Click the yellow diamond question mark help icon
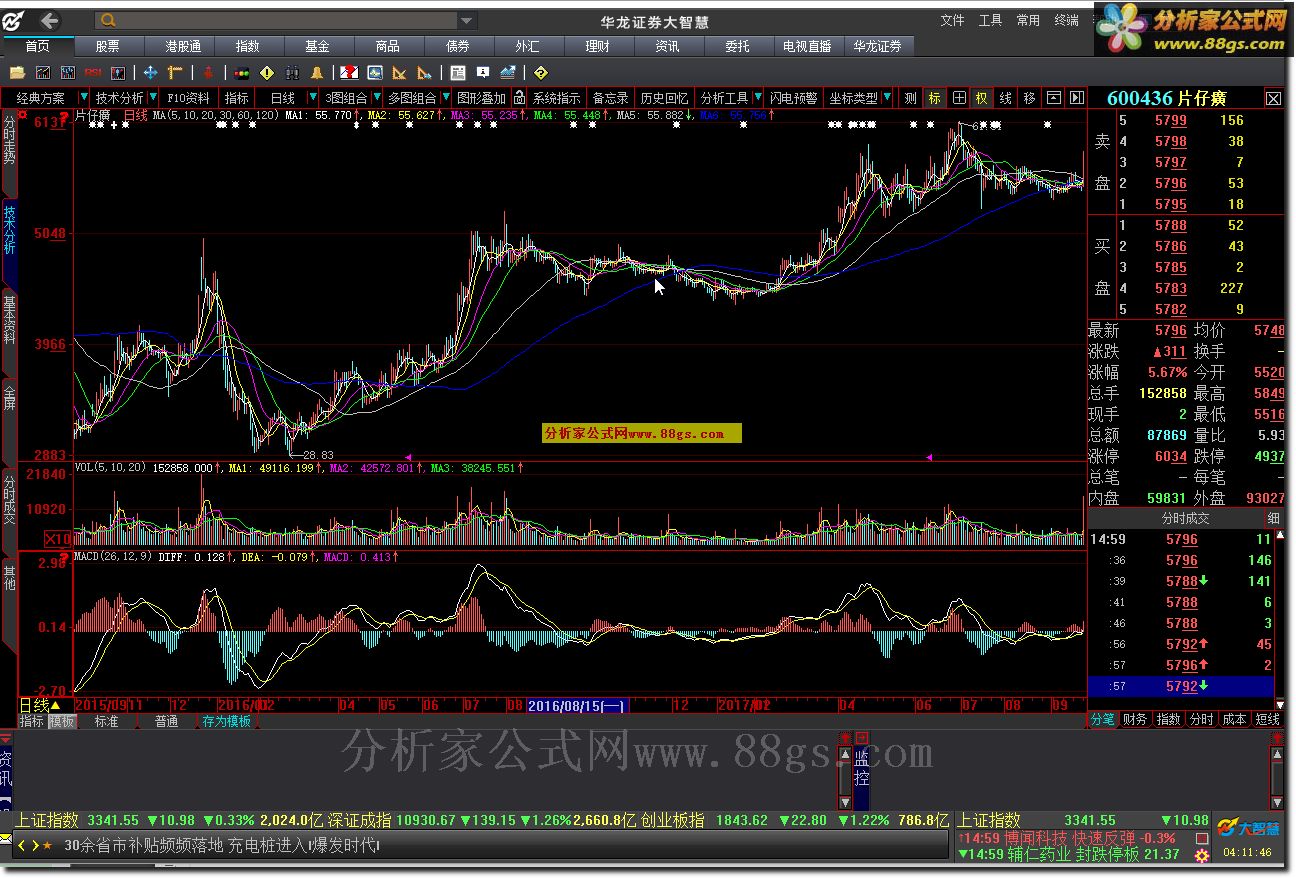This screenshot has height=878, width=1296. pos(541,73)
